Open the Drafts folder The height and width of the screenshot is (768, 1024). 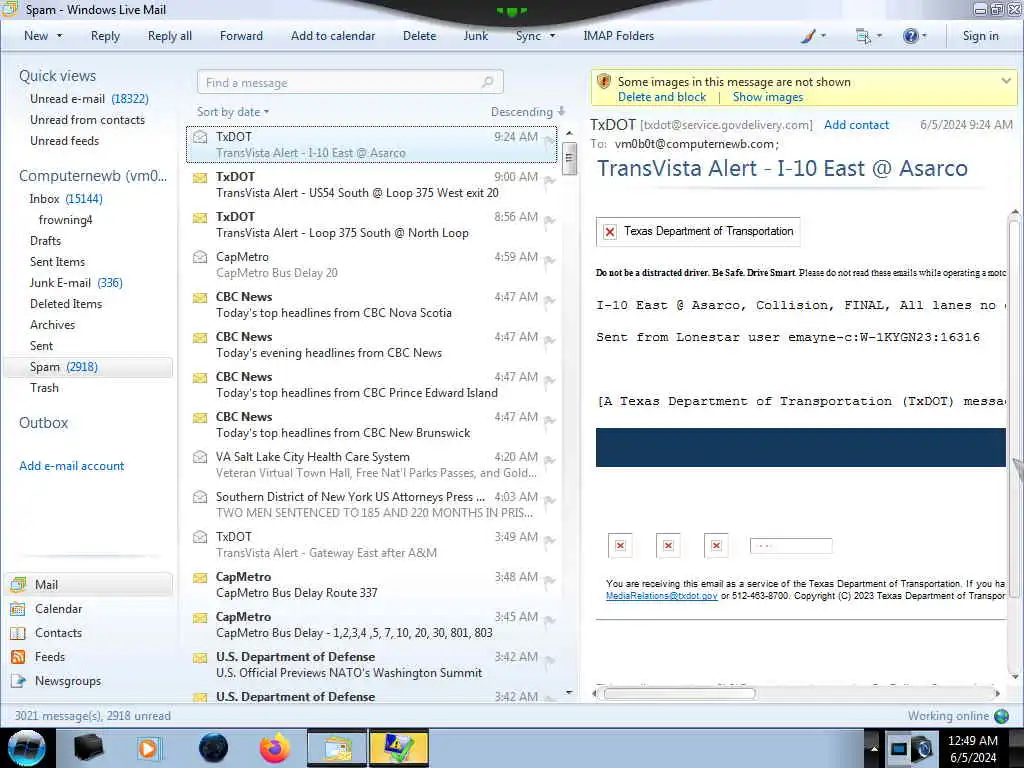click(x=45, y=240)
